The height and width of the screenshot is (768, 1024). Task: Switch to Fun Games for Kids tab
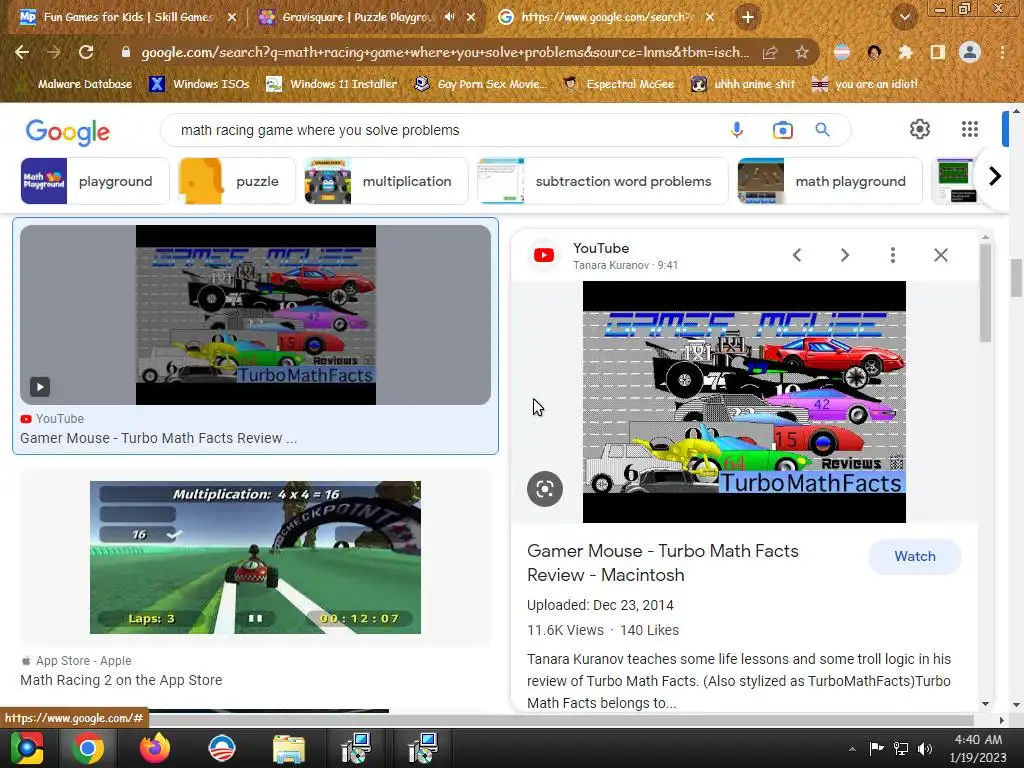coord(127,17)
